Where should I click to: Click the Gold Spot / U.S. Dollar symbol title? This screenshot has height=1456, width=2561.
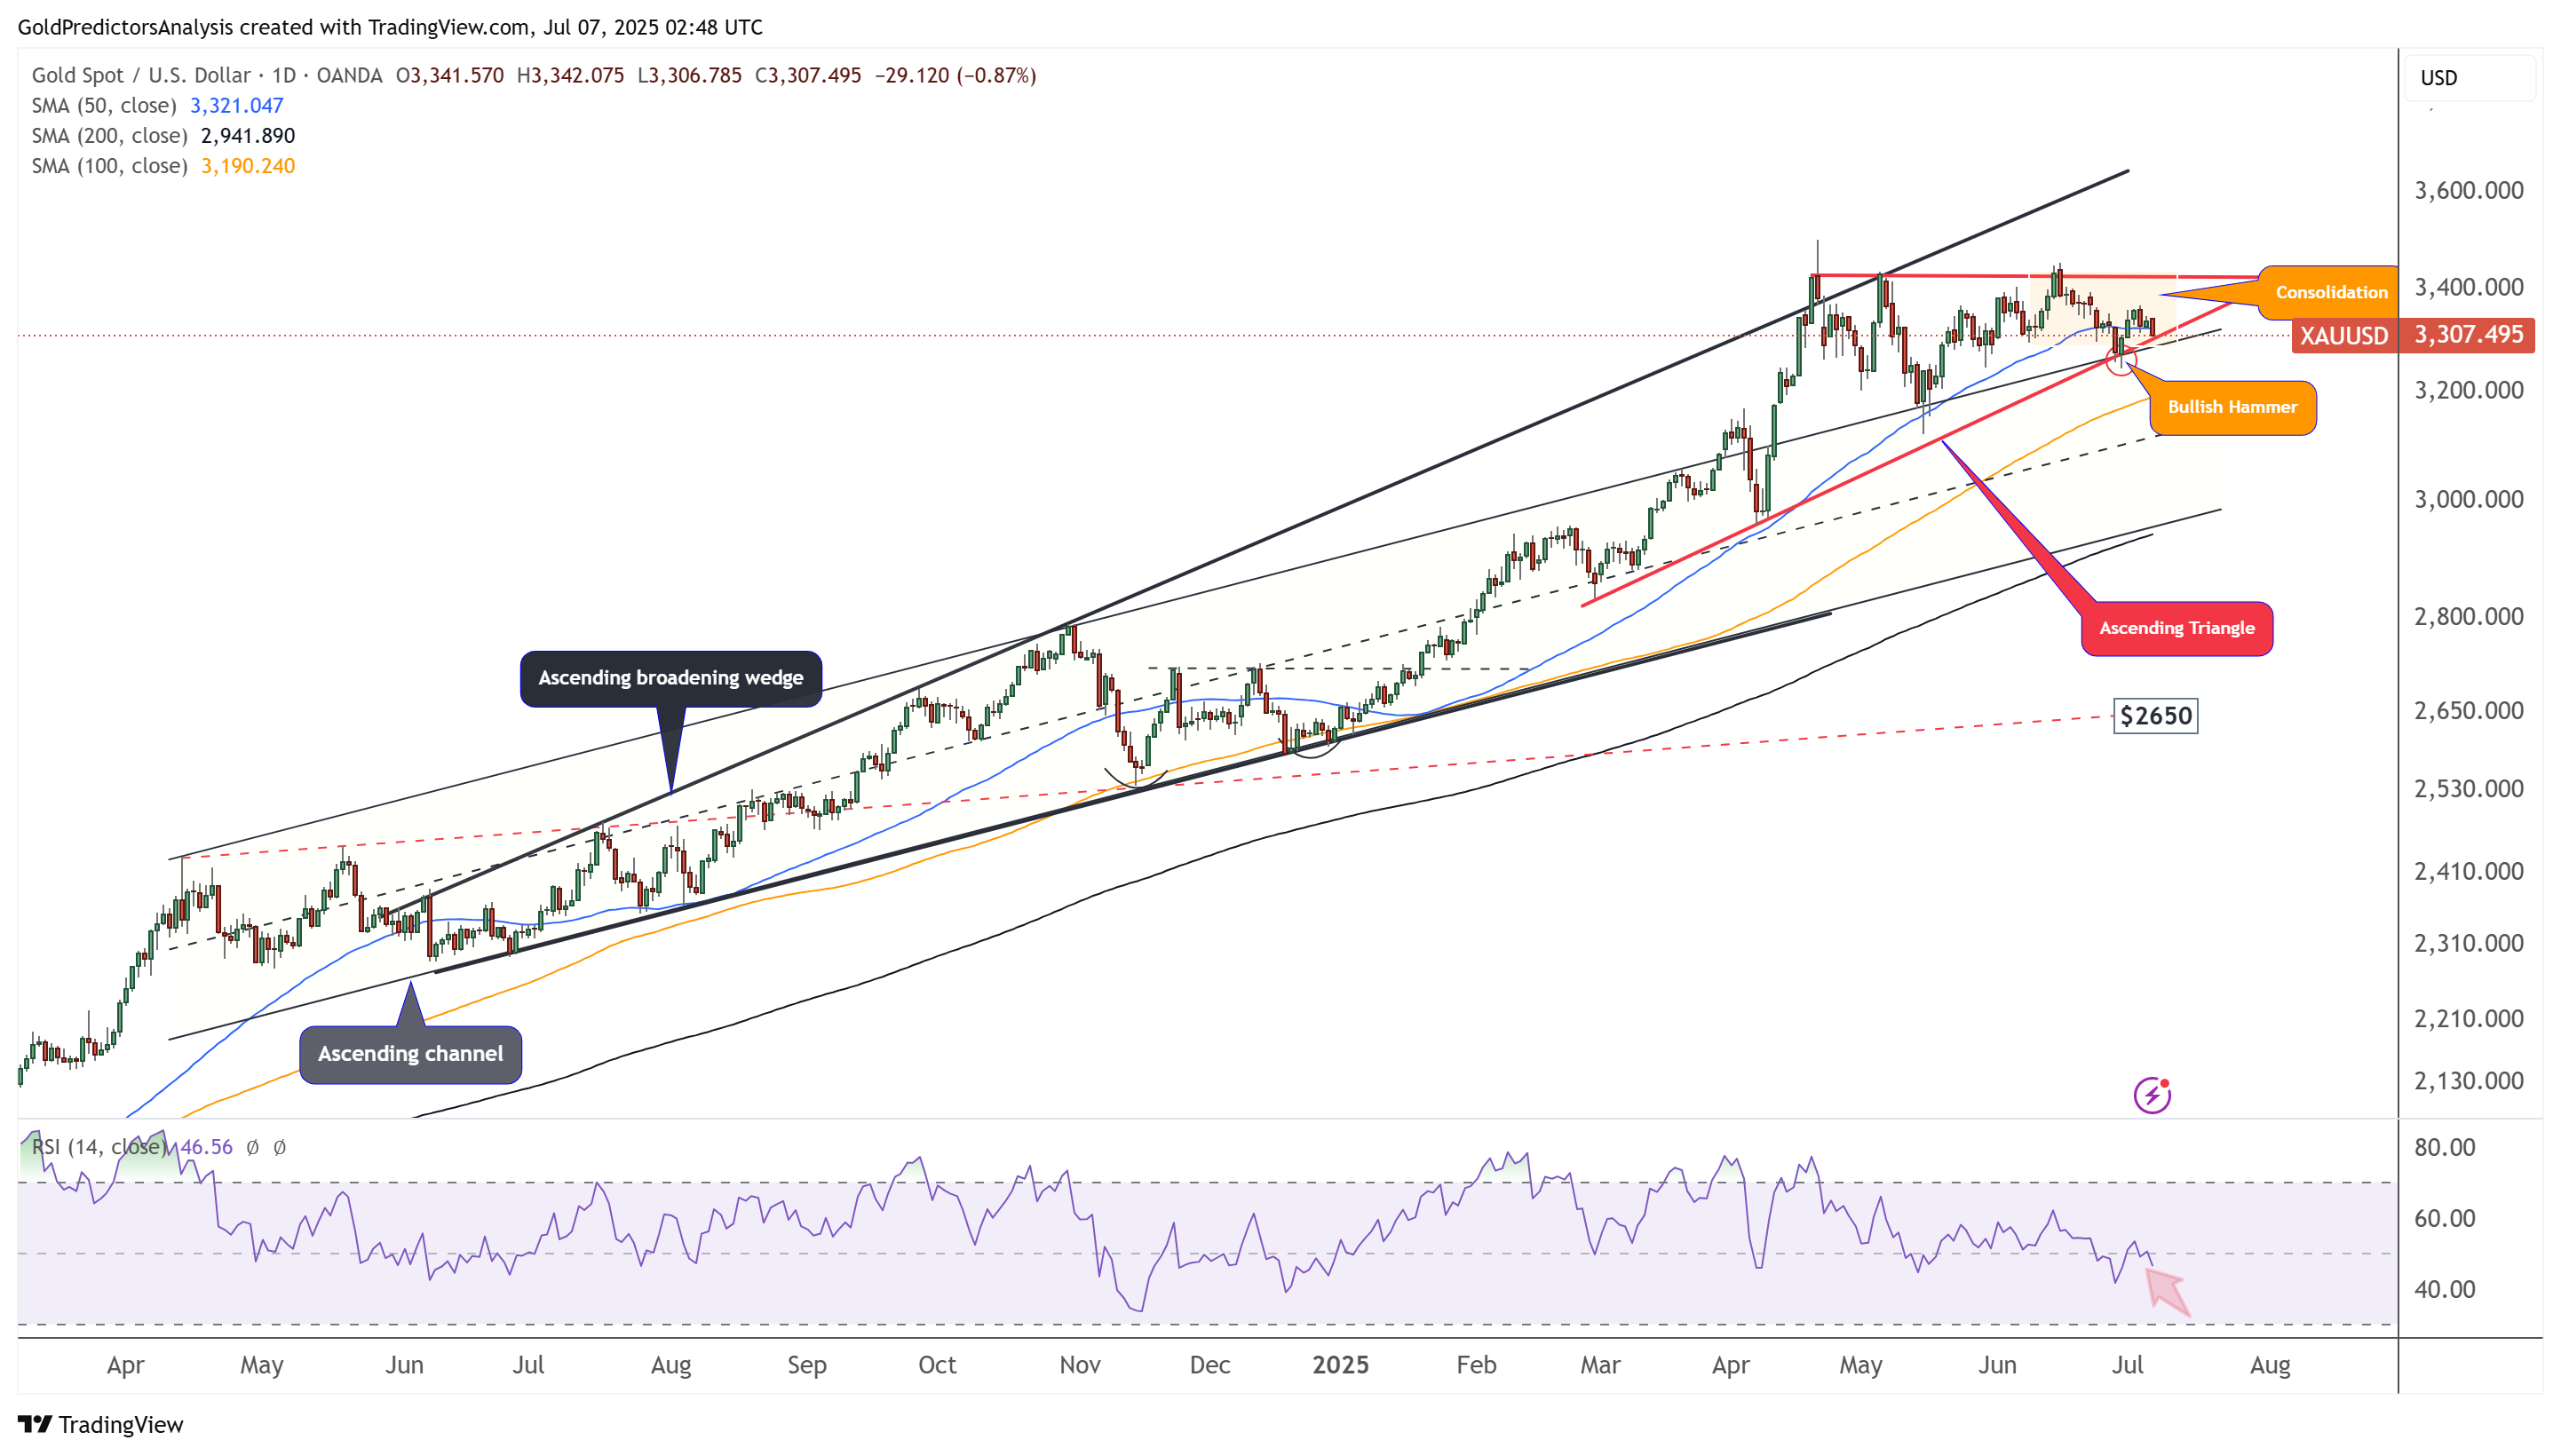[x=141, y=76]
